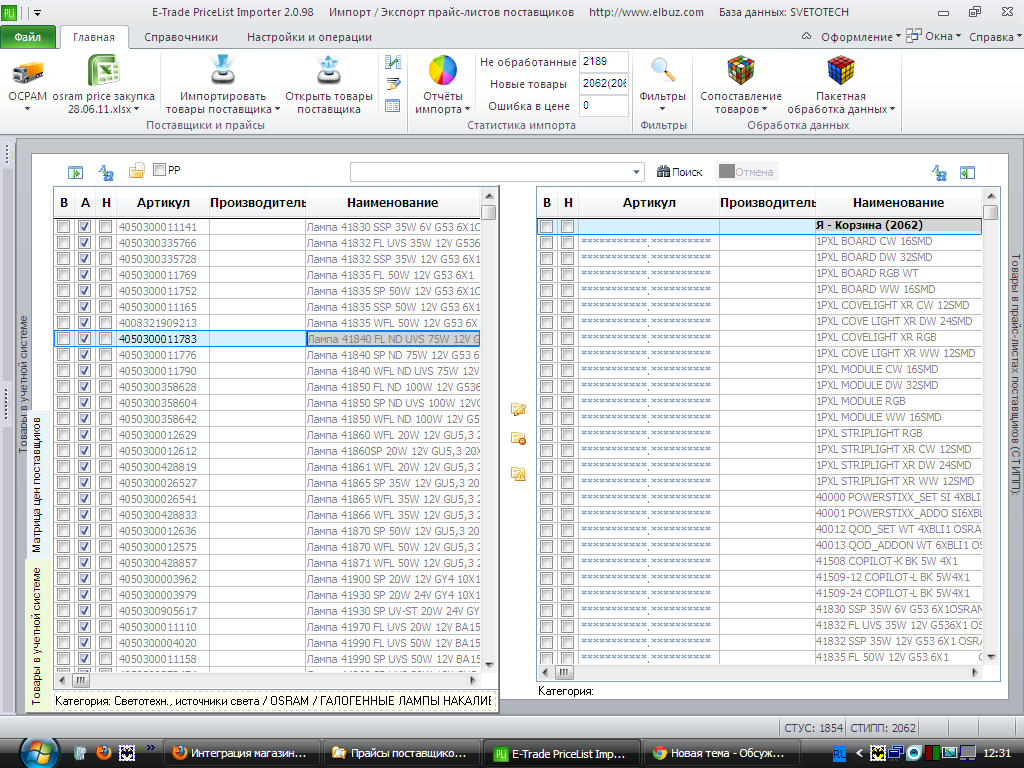Sort left table by Артикул header
Image resolution: width=1024 pixels, height=768 pixels.
(x=163, y=202)
